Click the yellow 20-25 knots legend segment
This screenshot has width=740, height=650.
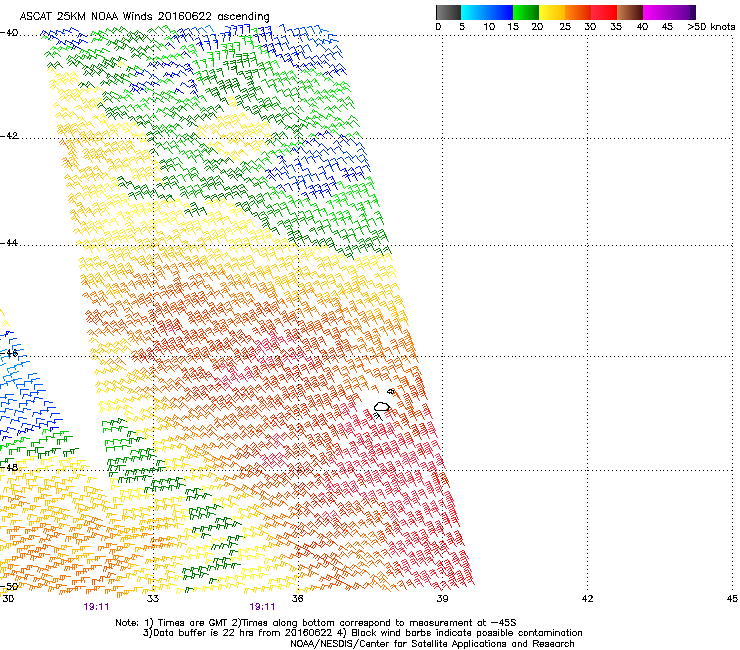pos(552,12)
